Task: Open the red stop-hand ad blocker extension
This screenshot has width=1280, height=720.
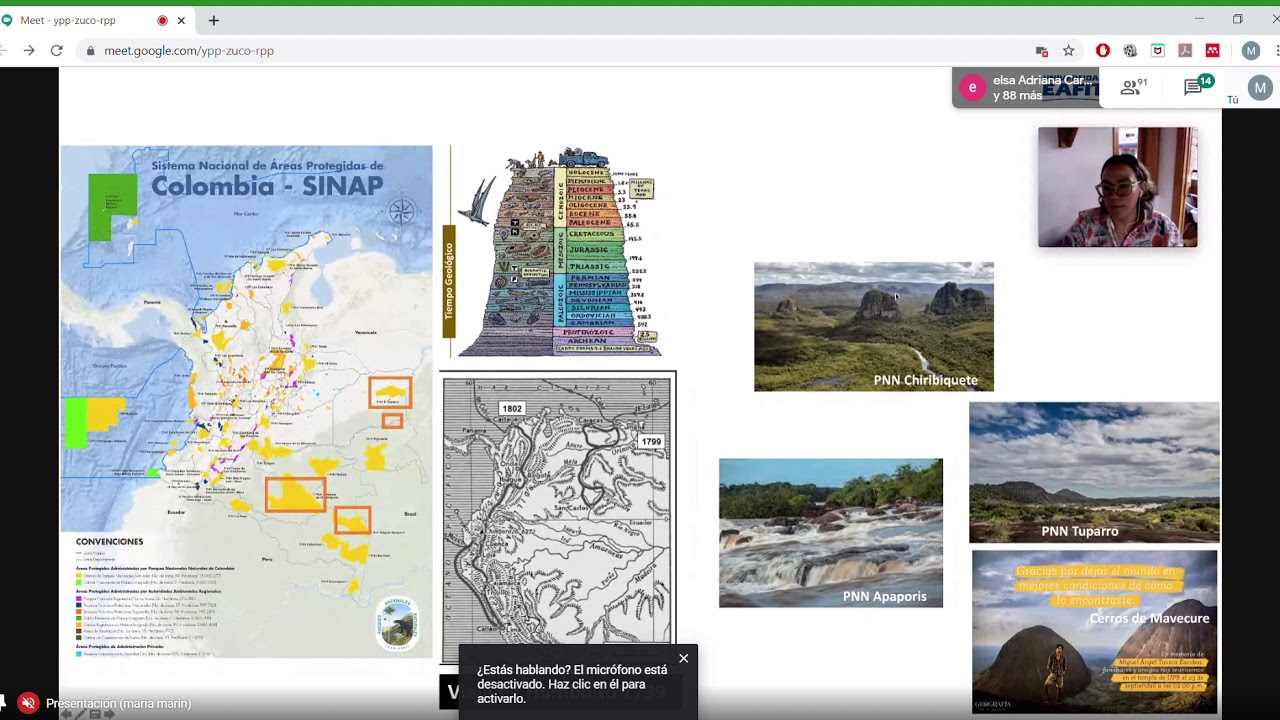Action: point(1103,51)
